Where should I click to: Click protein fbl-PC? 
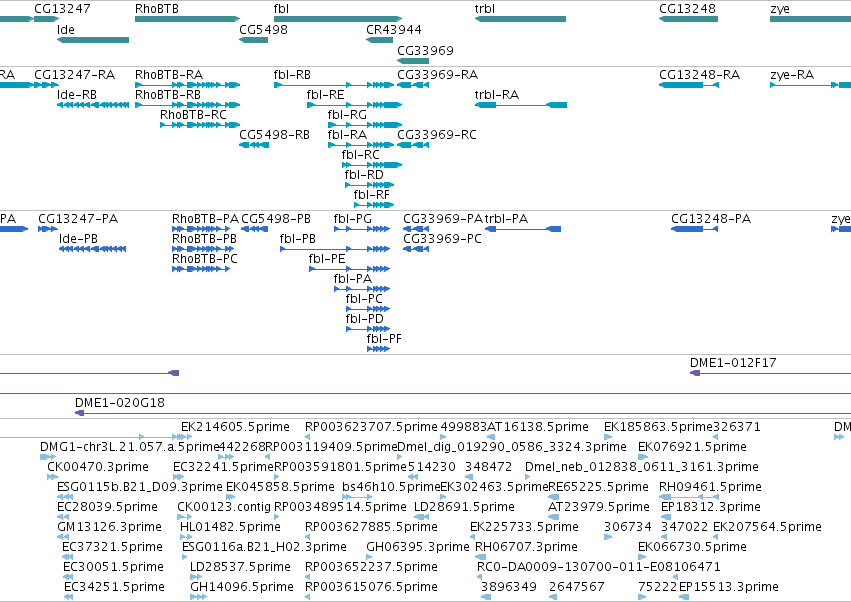pyautogui.click(x=368, y=309)
